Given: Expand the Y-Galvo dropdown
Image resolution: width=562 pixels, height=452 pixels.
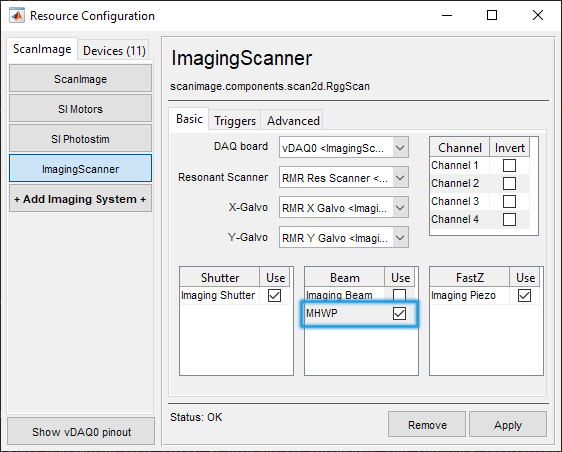Looking at the screenshot, I should [344, 238].
